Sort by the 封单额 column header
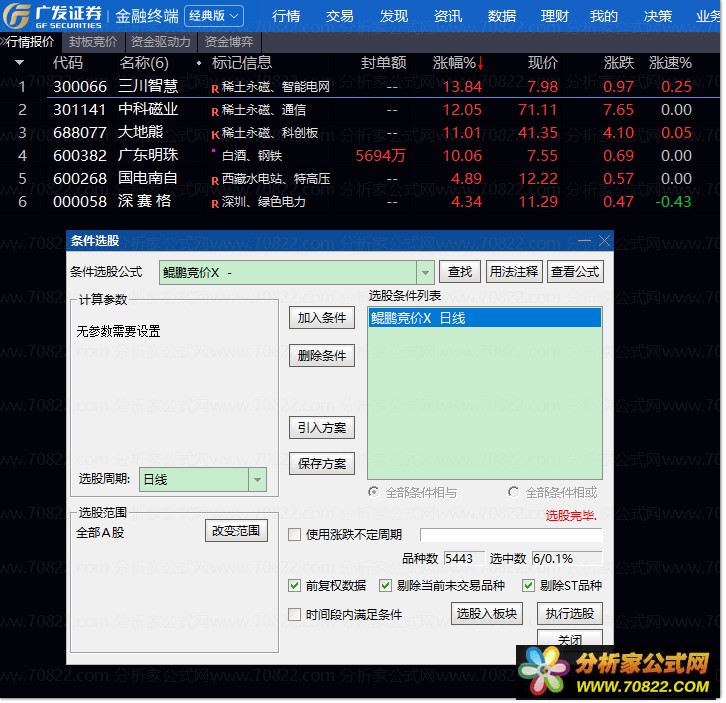The height and width of the screenshot is (703, 726). tap(383, 63)
